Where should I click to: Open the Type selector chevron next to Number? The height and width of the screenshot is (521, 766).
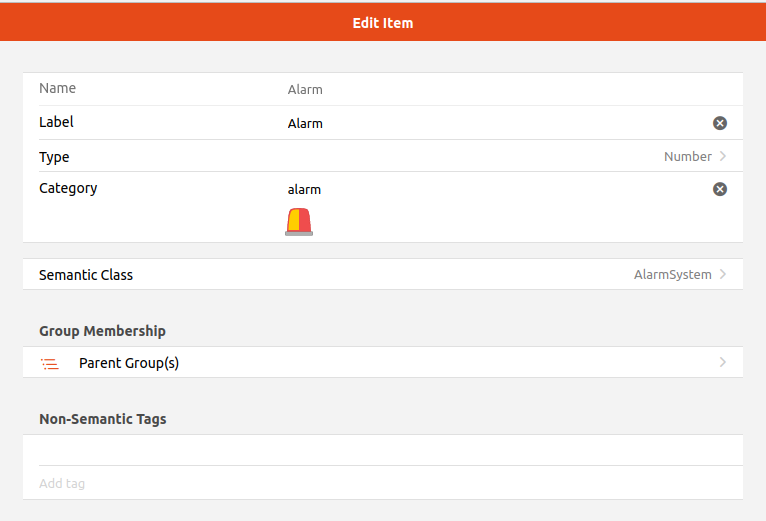[x=723, y=156]
